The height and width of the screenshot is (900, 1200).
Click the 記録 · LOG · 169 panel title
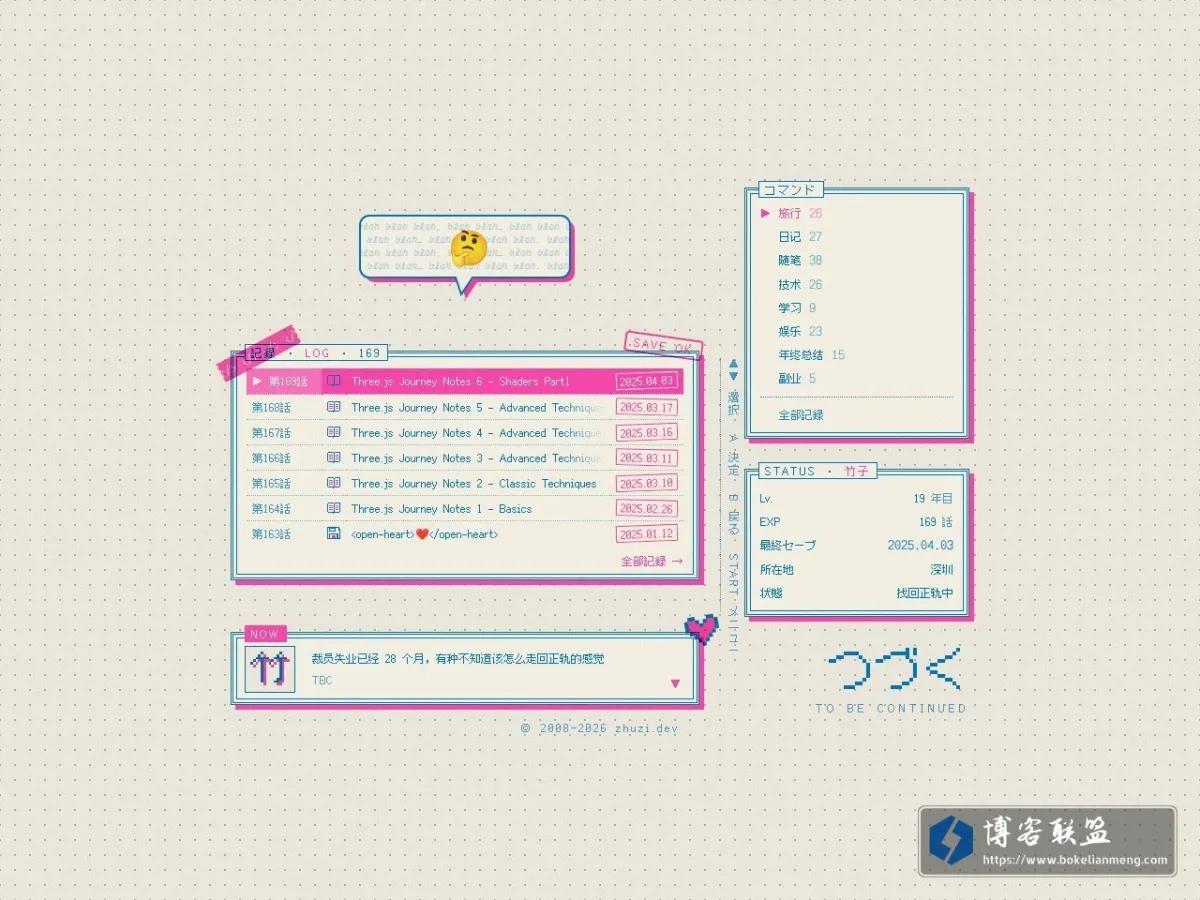click(x=316, y=353)
